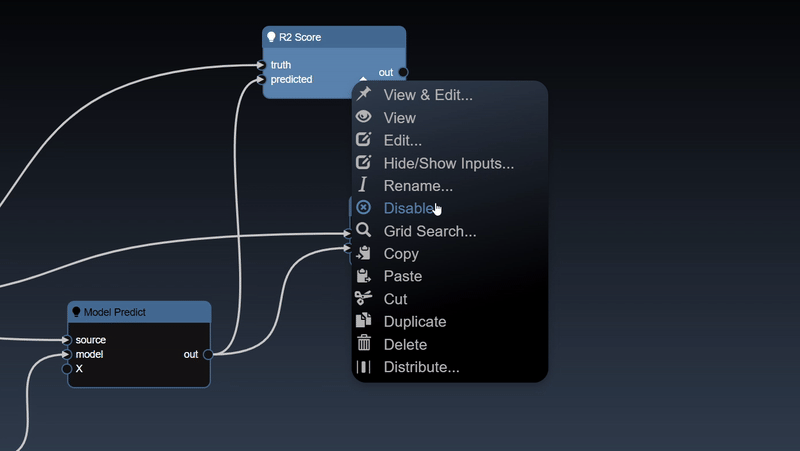The image size is (800, 451).
Task: Choose Copy from the context menu
Action: point(401,254)
